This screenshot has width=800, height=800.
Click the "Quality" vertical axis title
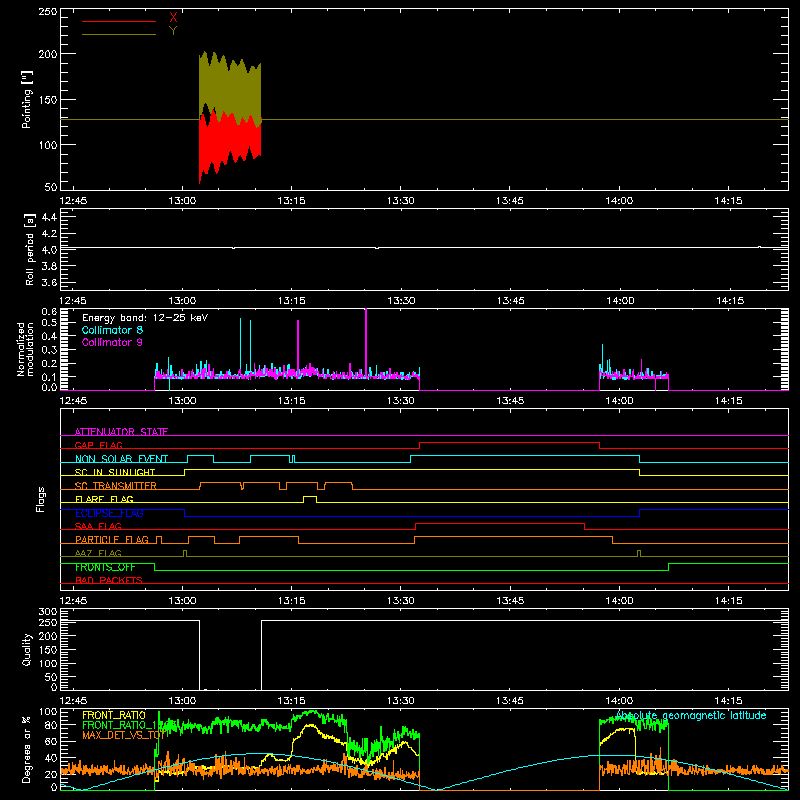(x=27, y=649)
